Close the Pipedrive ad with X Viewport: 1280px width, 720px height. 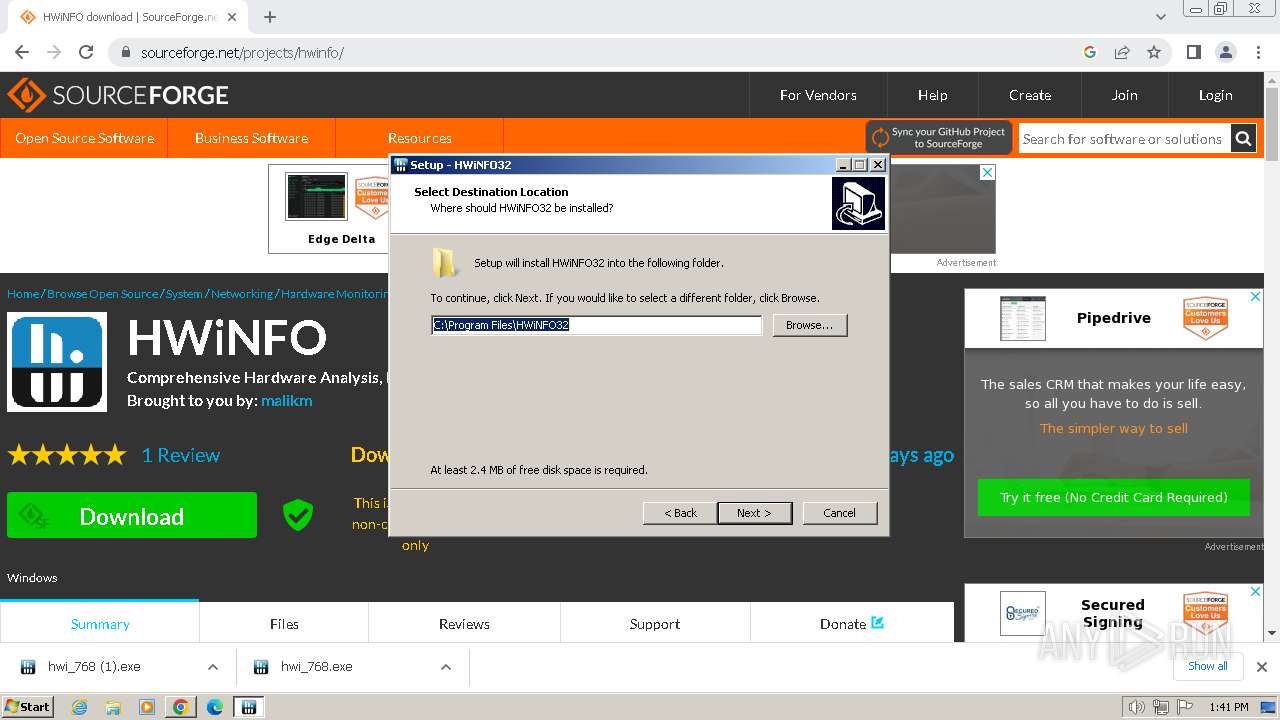1256,296
